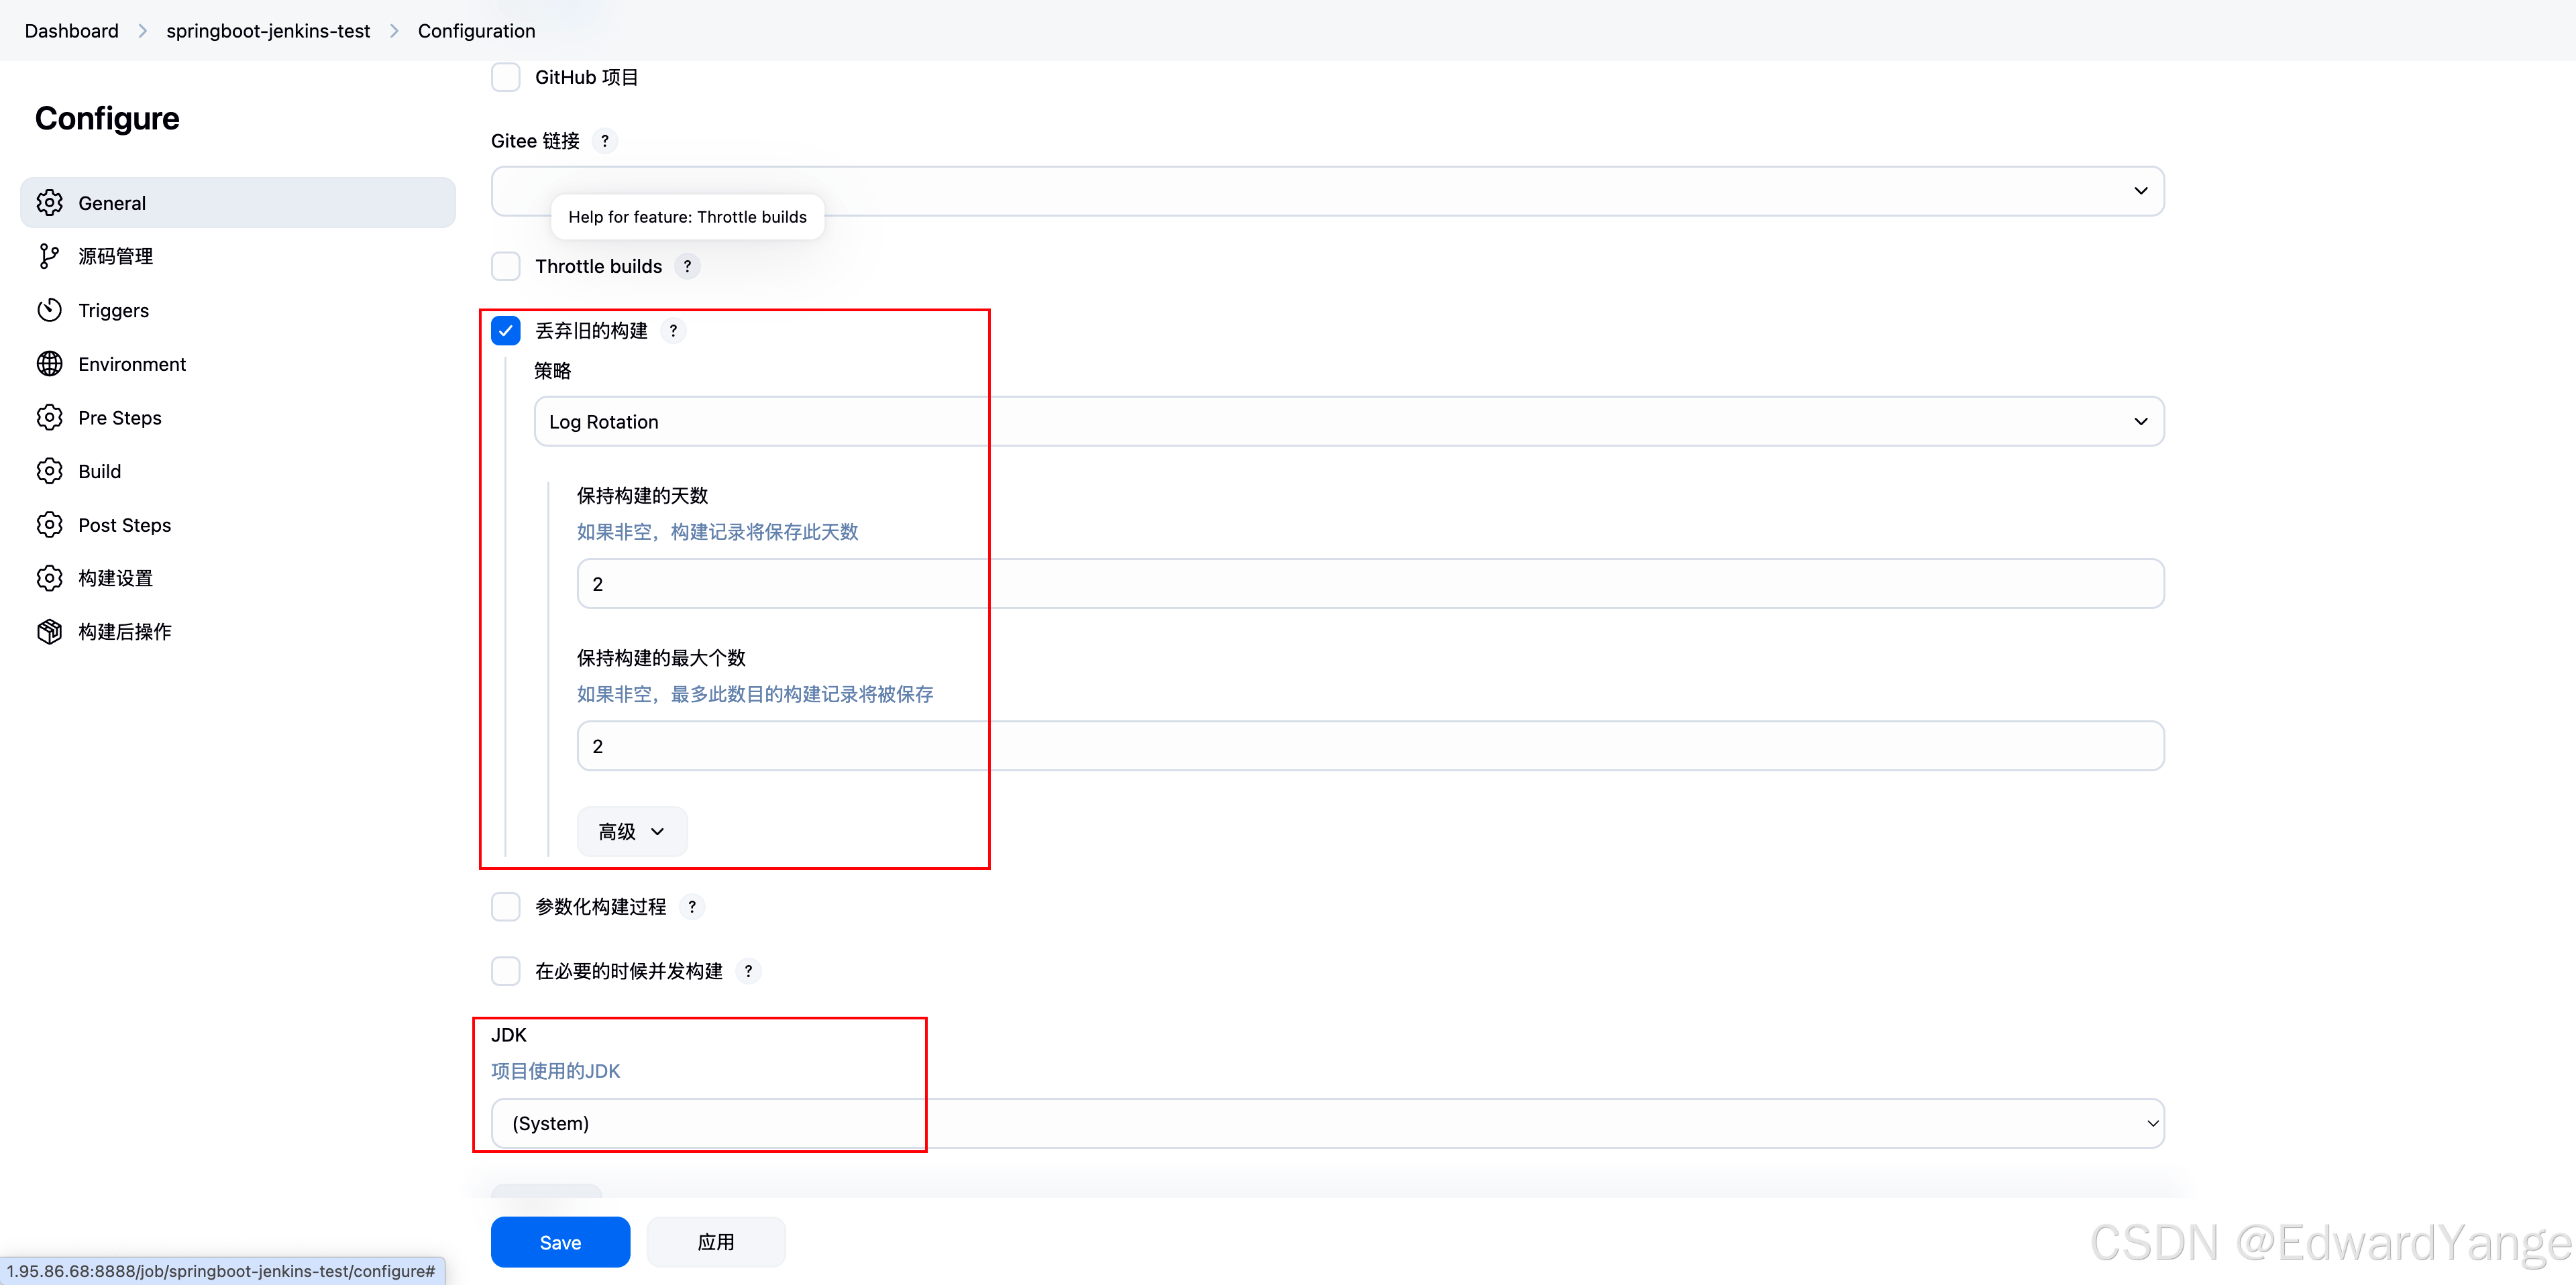Screen dimensions: 2576x1285
Task: Click the 保持构建的天数 input field
Action: coord(1370,584)
